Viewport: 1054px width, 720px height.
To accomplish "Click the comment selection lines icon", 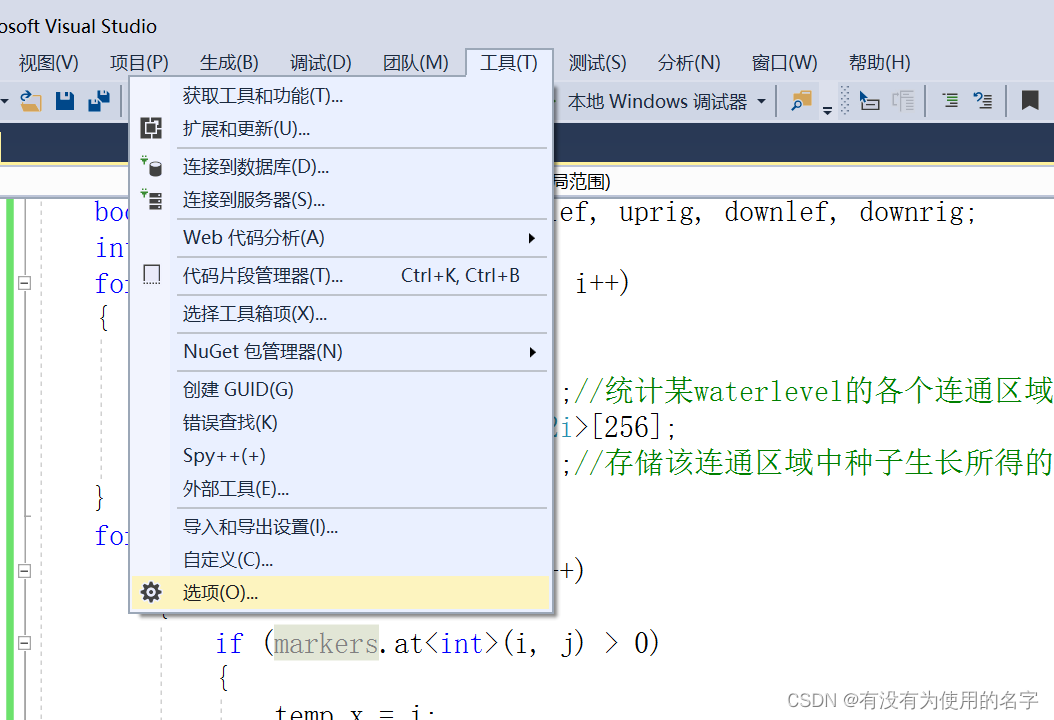I will click(950, 101).
